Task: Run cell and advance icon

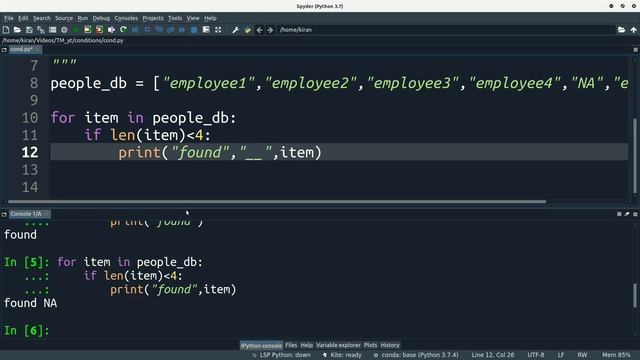Action: tap(99, 30)
